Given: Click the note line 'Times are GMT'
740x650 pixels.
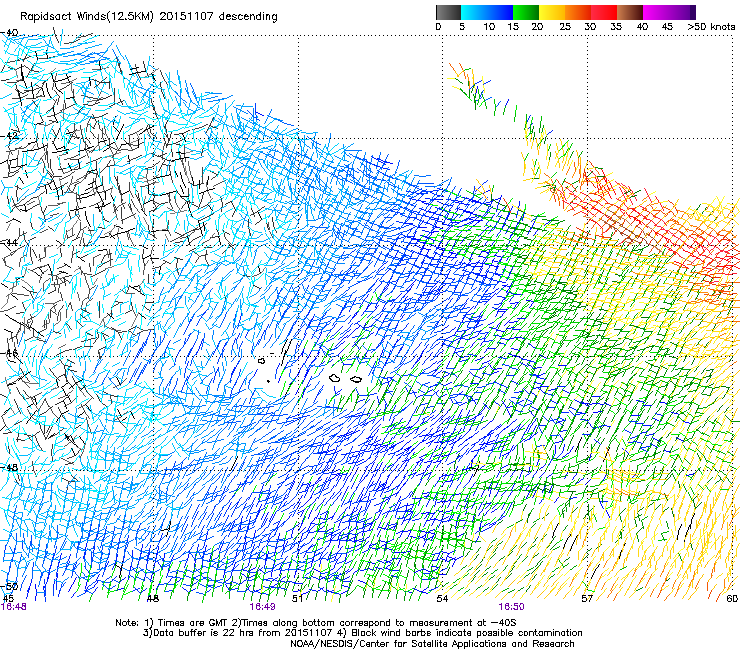Looking at the screenshot, I should tap(192, 623).
